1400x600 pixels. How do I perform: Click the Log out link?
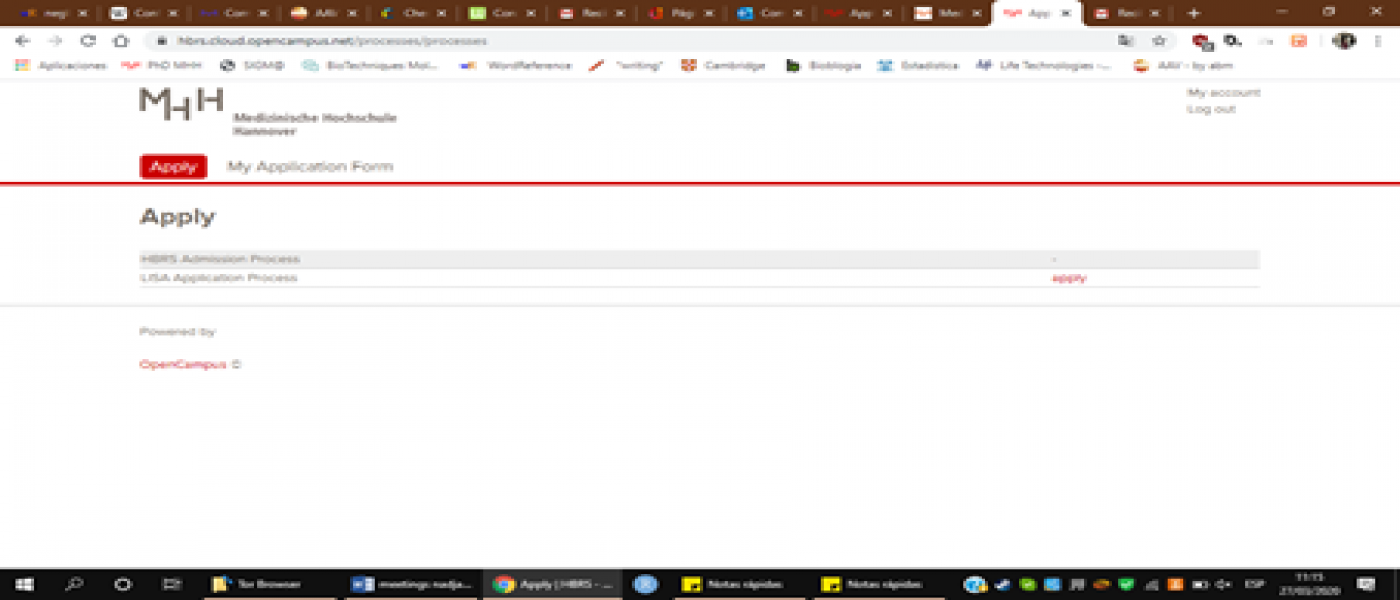(1211, 109)
